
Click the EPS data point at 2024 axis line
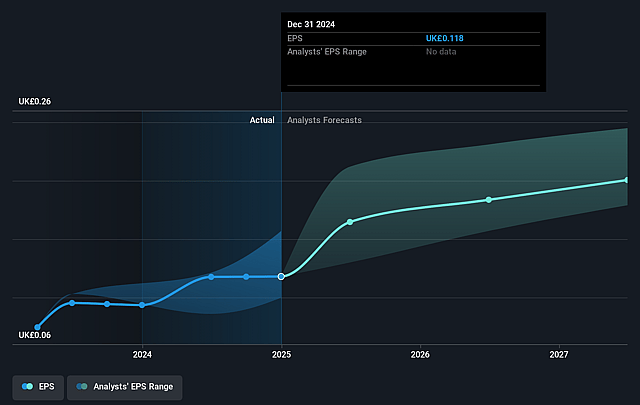(142, 305)
